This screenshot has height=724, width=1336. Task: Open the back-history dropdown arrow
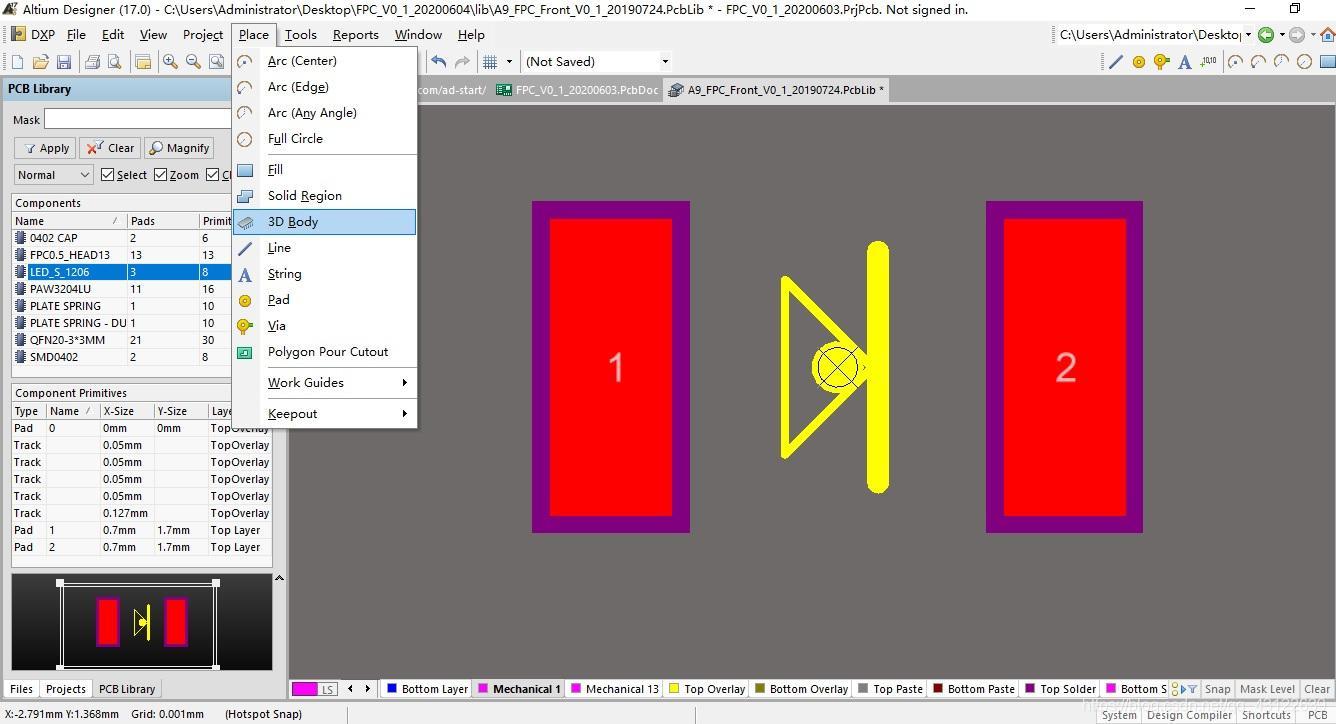coord(1282,35)
